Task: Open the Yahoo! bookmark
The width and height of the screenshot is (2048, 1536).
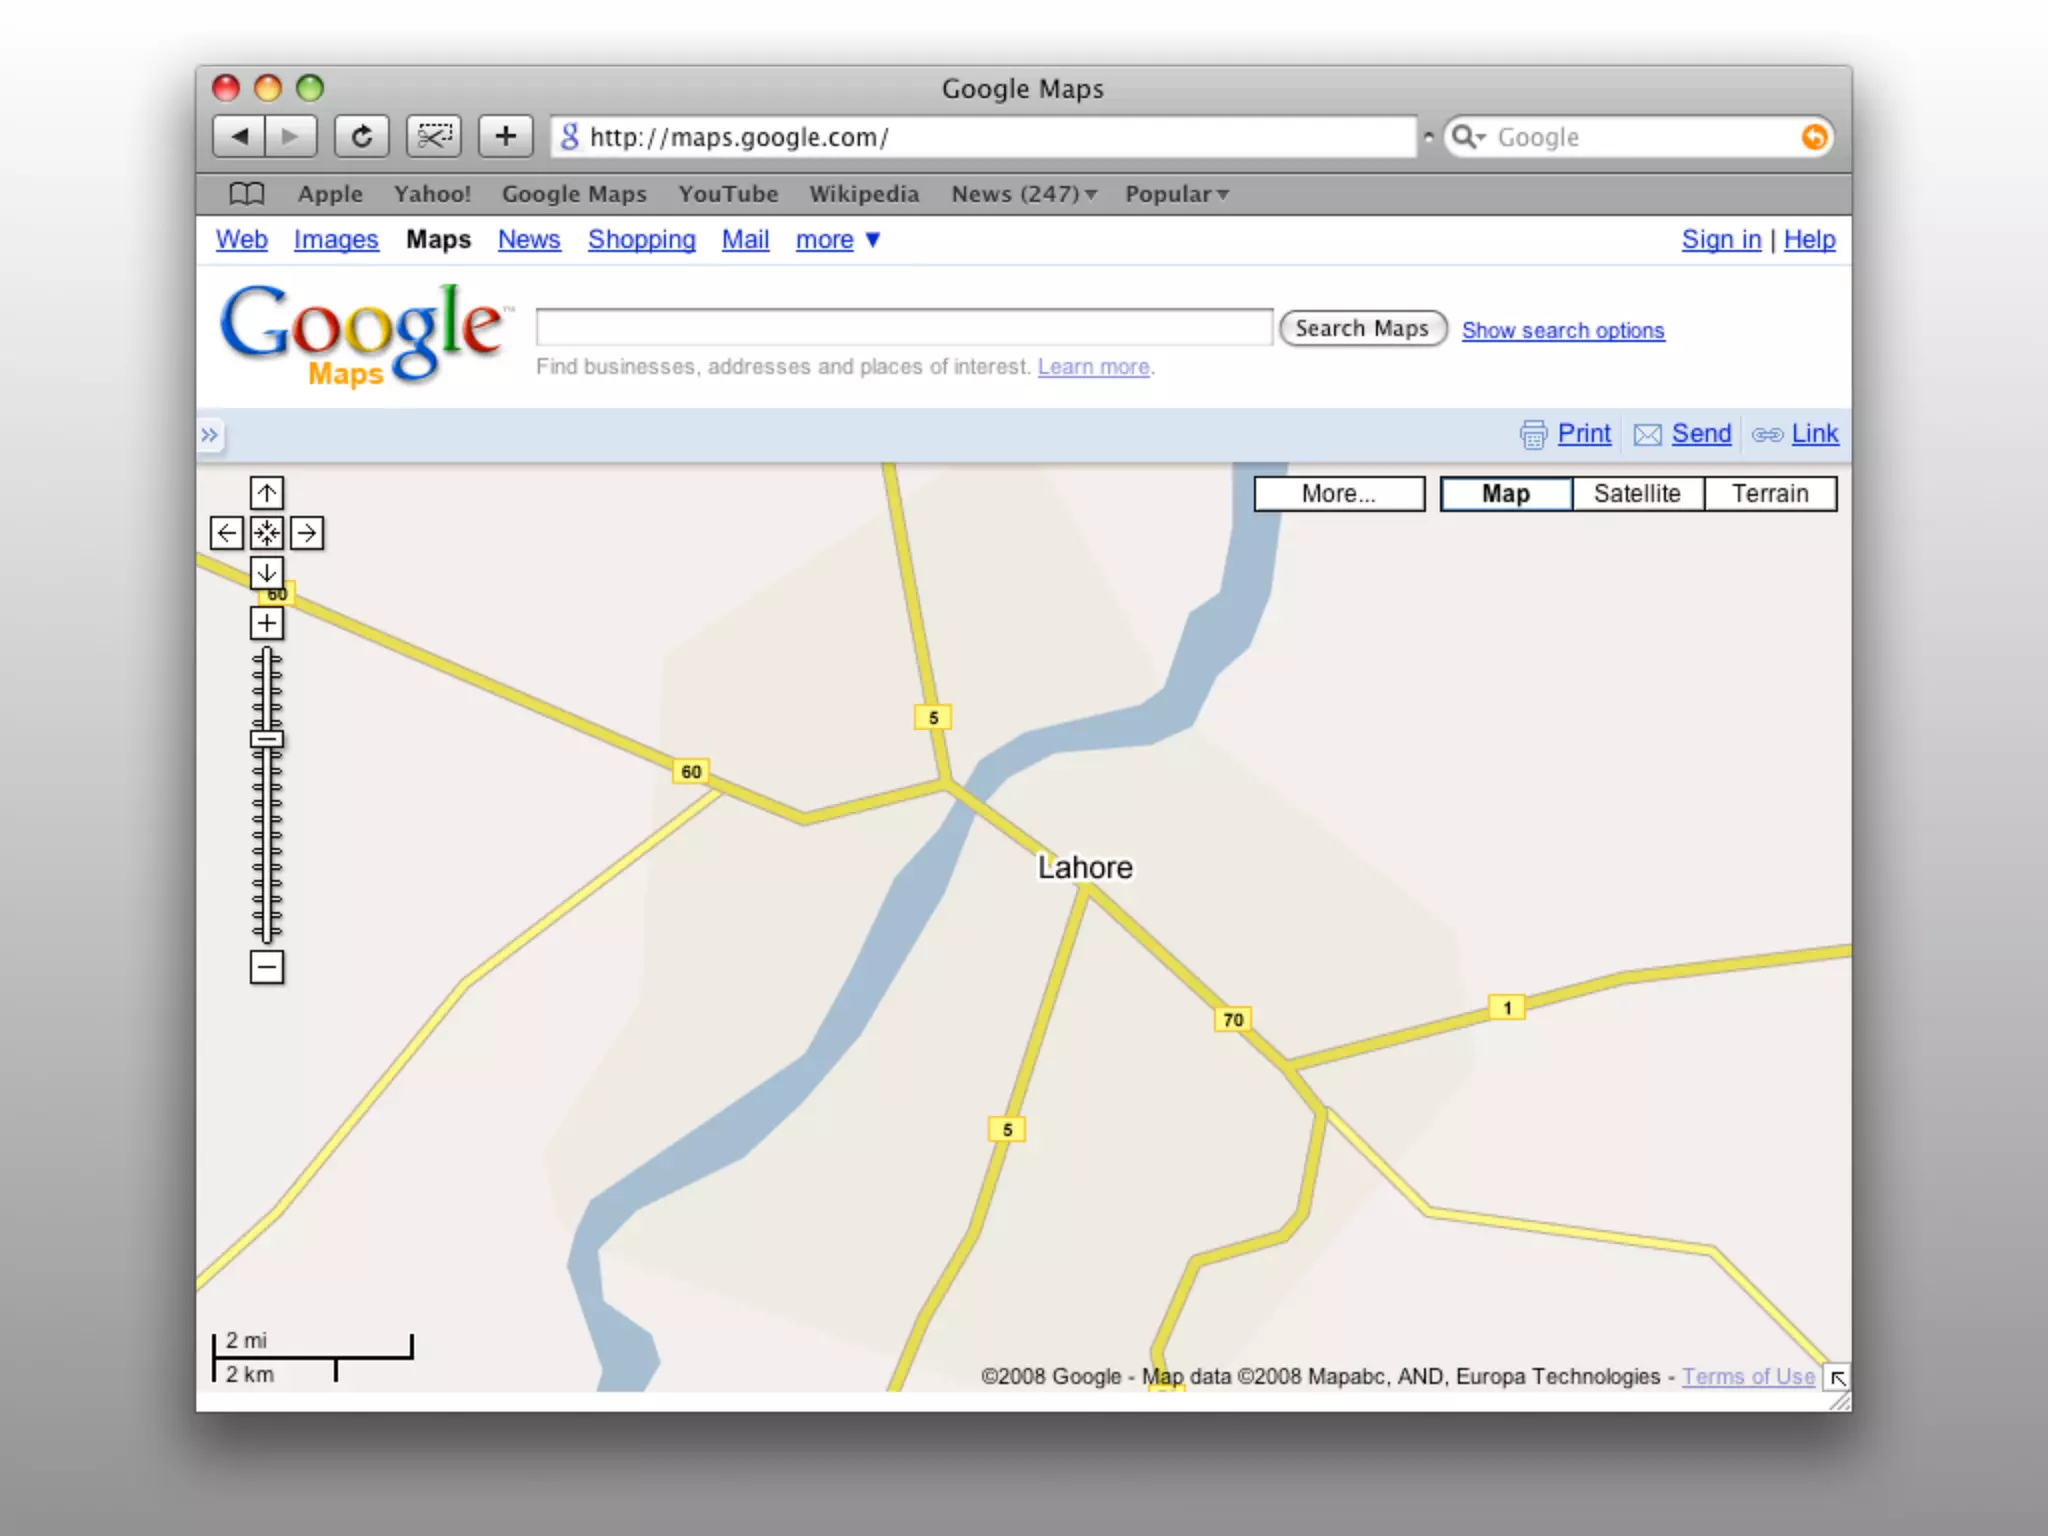Action: pyautogui.click(x=432, y=194)
